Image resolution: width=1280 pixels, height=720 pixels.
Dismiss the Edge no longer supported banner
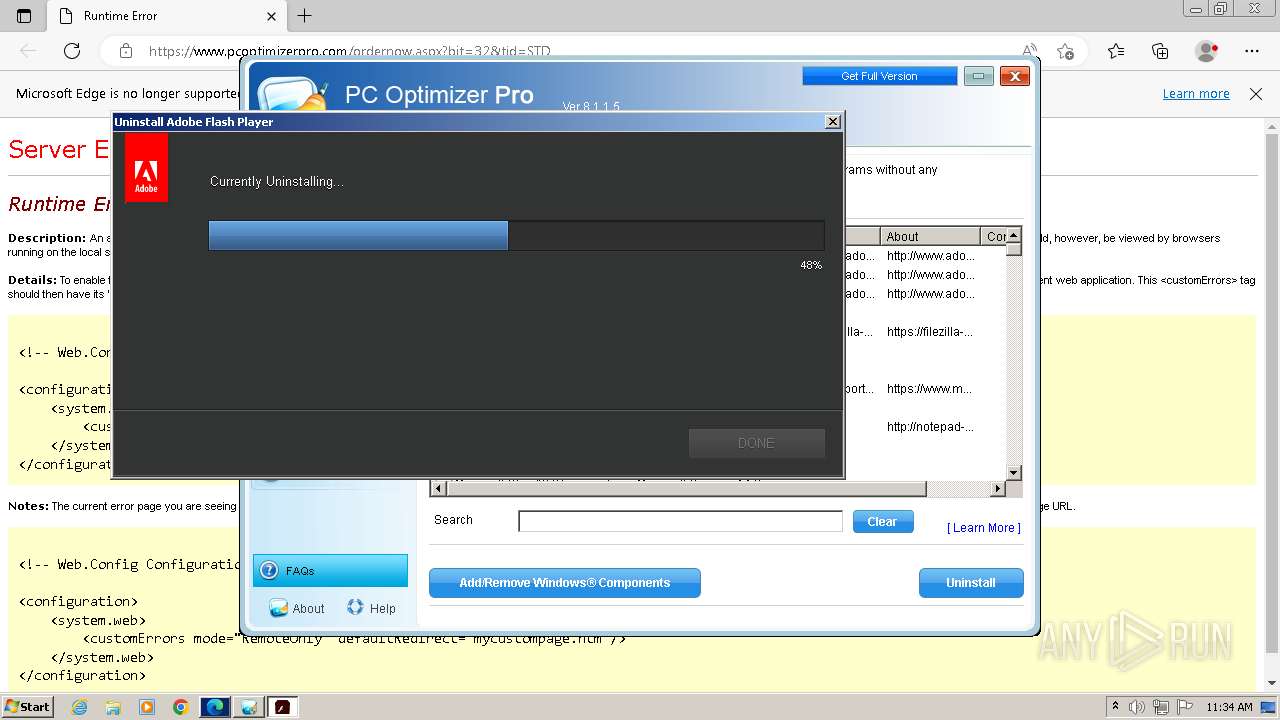pos(1256,94)
